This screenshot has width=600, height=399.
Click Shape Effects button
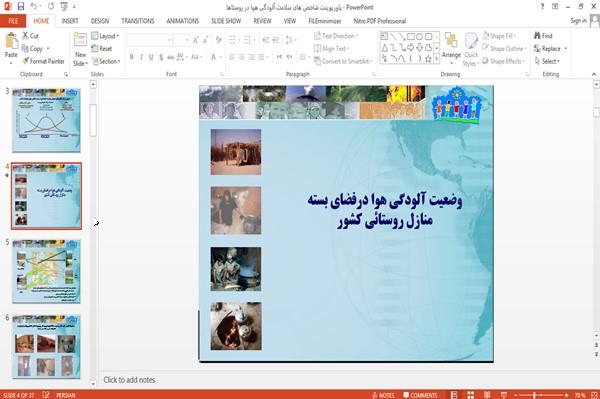click(503, 61)
